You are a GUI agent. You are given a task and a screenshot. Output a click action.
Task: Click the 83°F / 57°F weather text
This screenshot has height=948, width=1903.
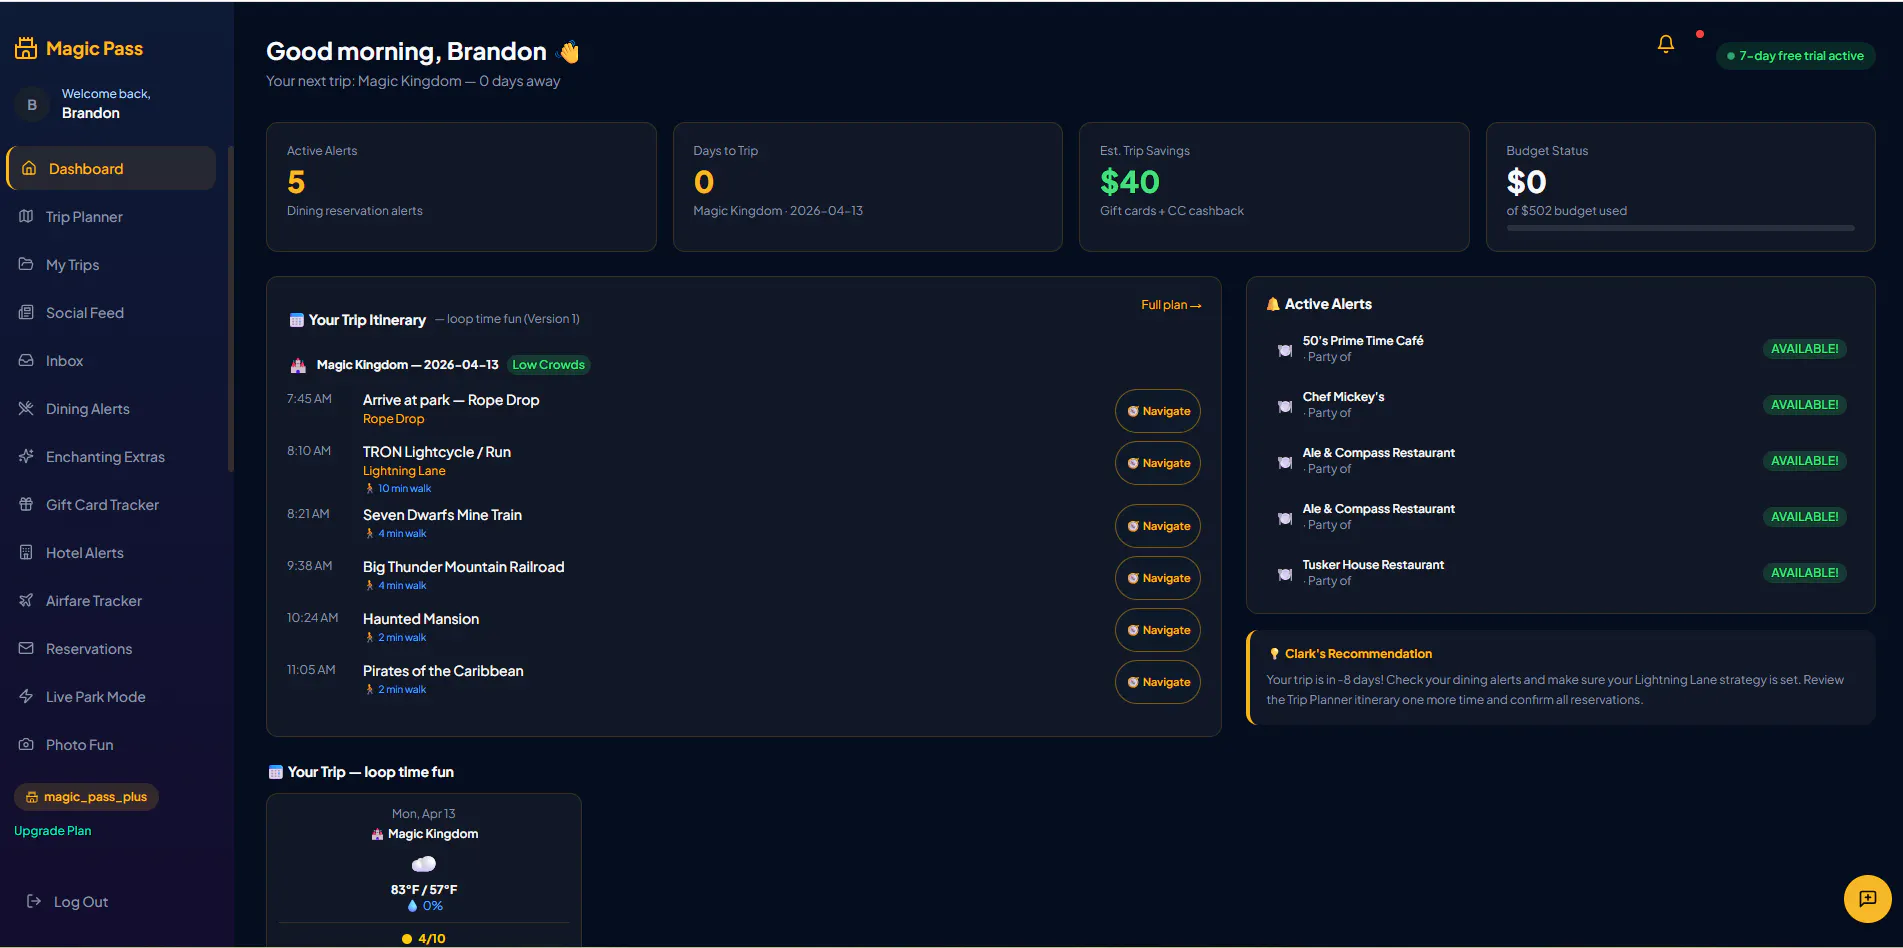tap(424, 890)
